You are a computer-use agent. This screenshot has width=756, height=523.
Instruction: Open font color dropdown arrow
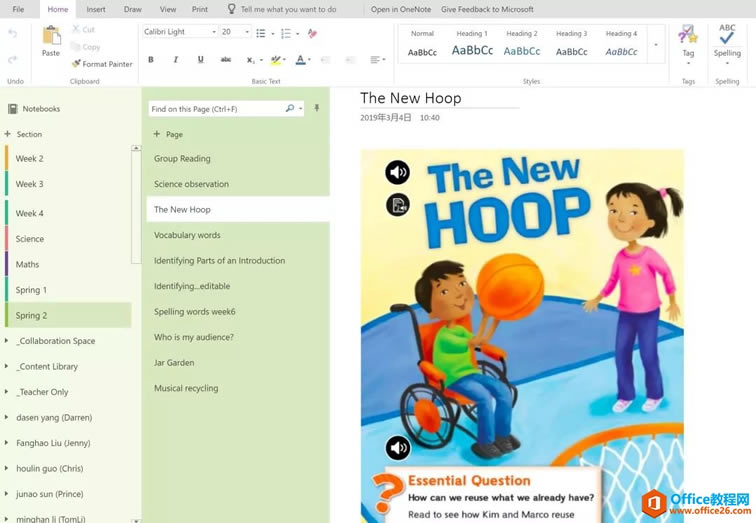pyautogui.click(x=309, y=60)
